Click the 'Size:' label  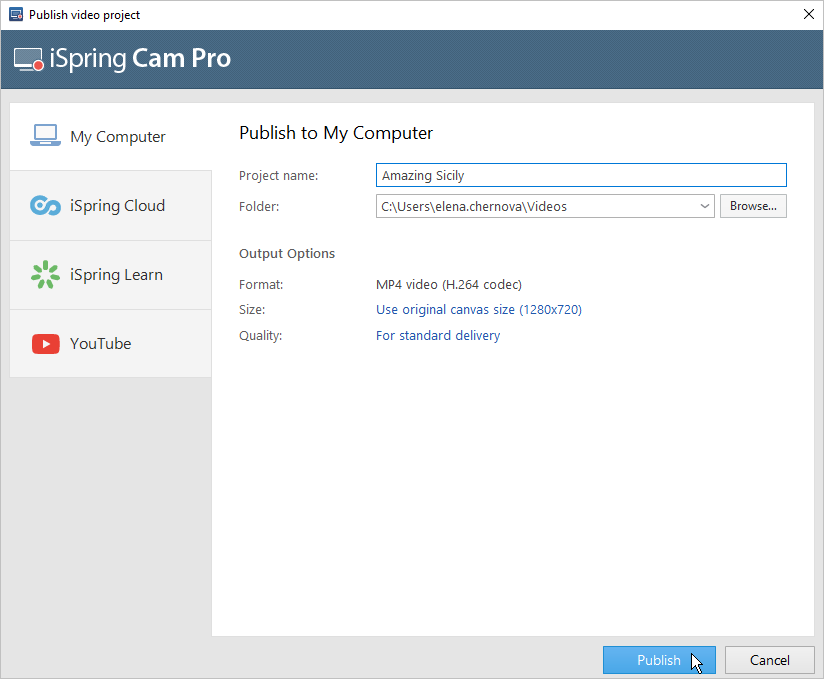point(252,310)
